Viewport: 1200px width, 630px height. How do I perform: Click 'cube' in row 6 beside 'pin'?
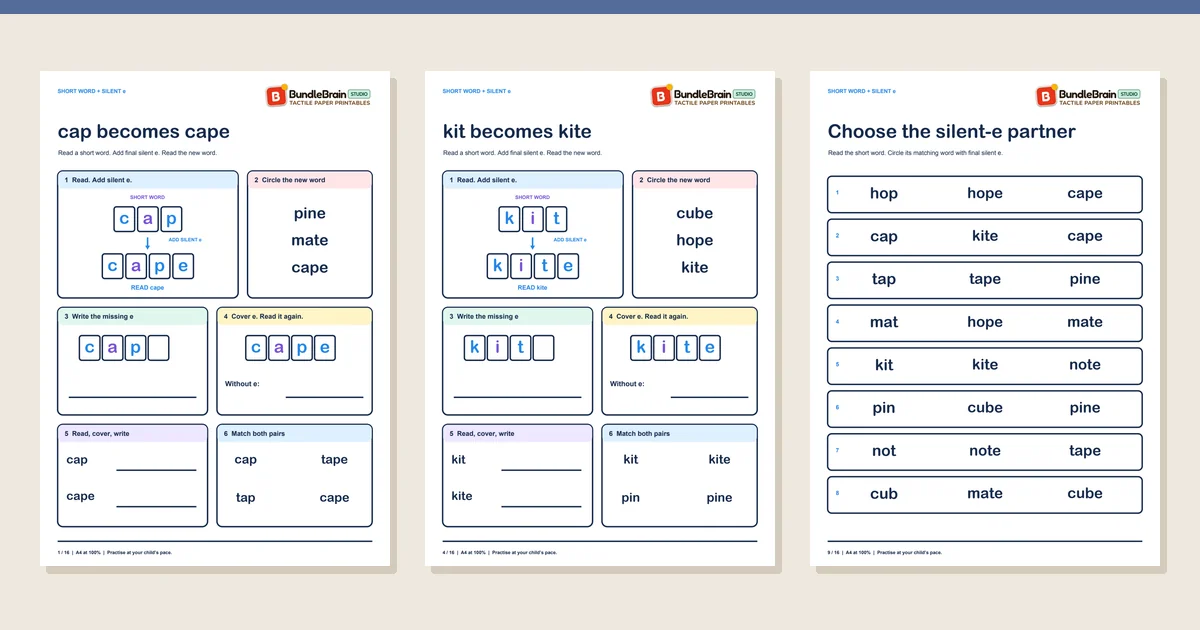pyautogui.click(x=985, y=408)
